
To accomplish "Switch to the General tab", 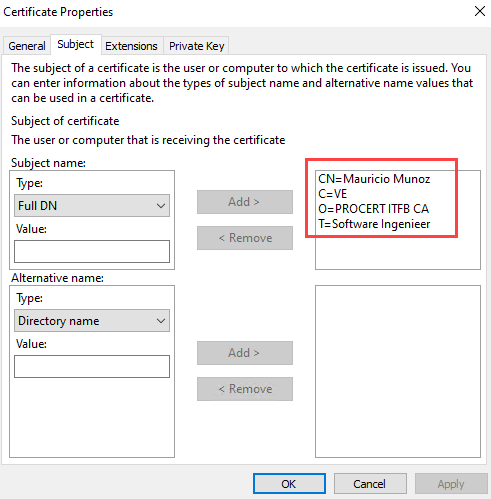I will (27, 46).
